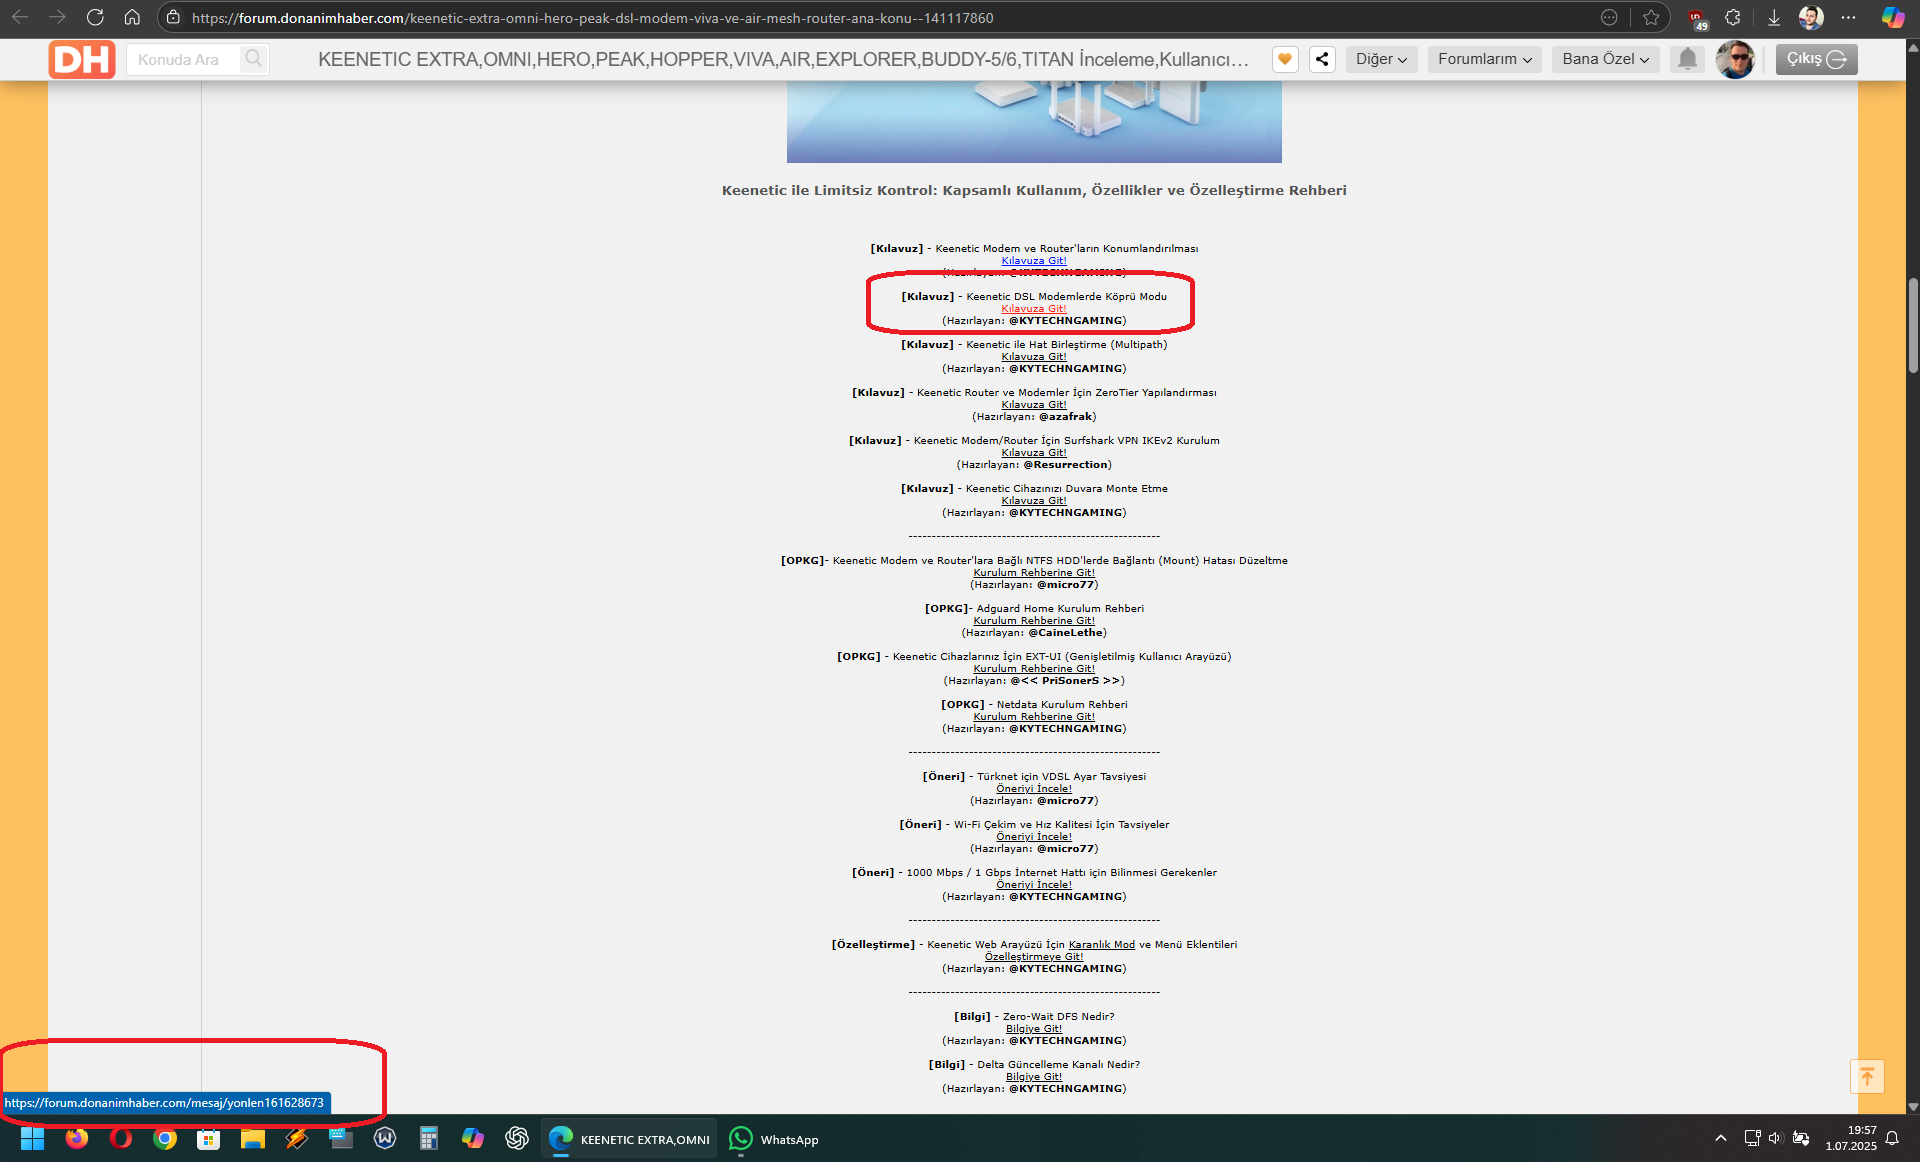
Task: Open Kılavuza Git for DSL Köprü Modu guide
Action: 1034,309
